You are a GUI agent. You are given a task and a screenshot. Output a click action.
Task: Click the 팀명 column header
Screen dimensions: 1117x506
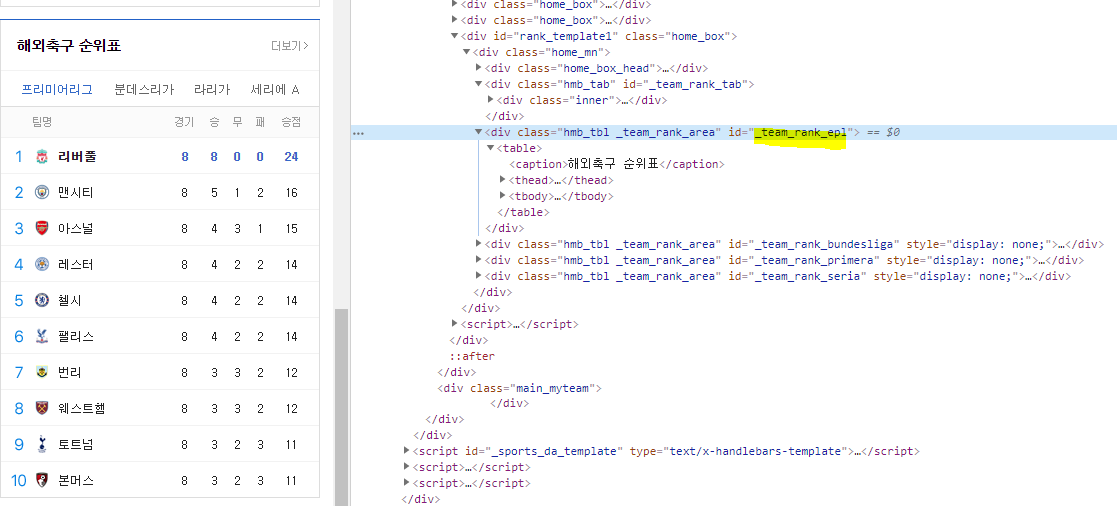point(42,122)
